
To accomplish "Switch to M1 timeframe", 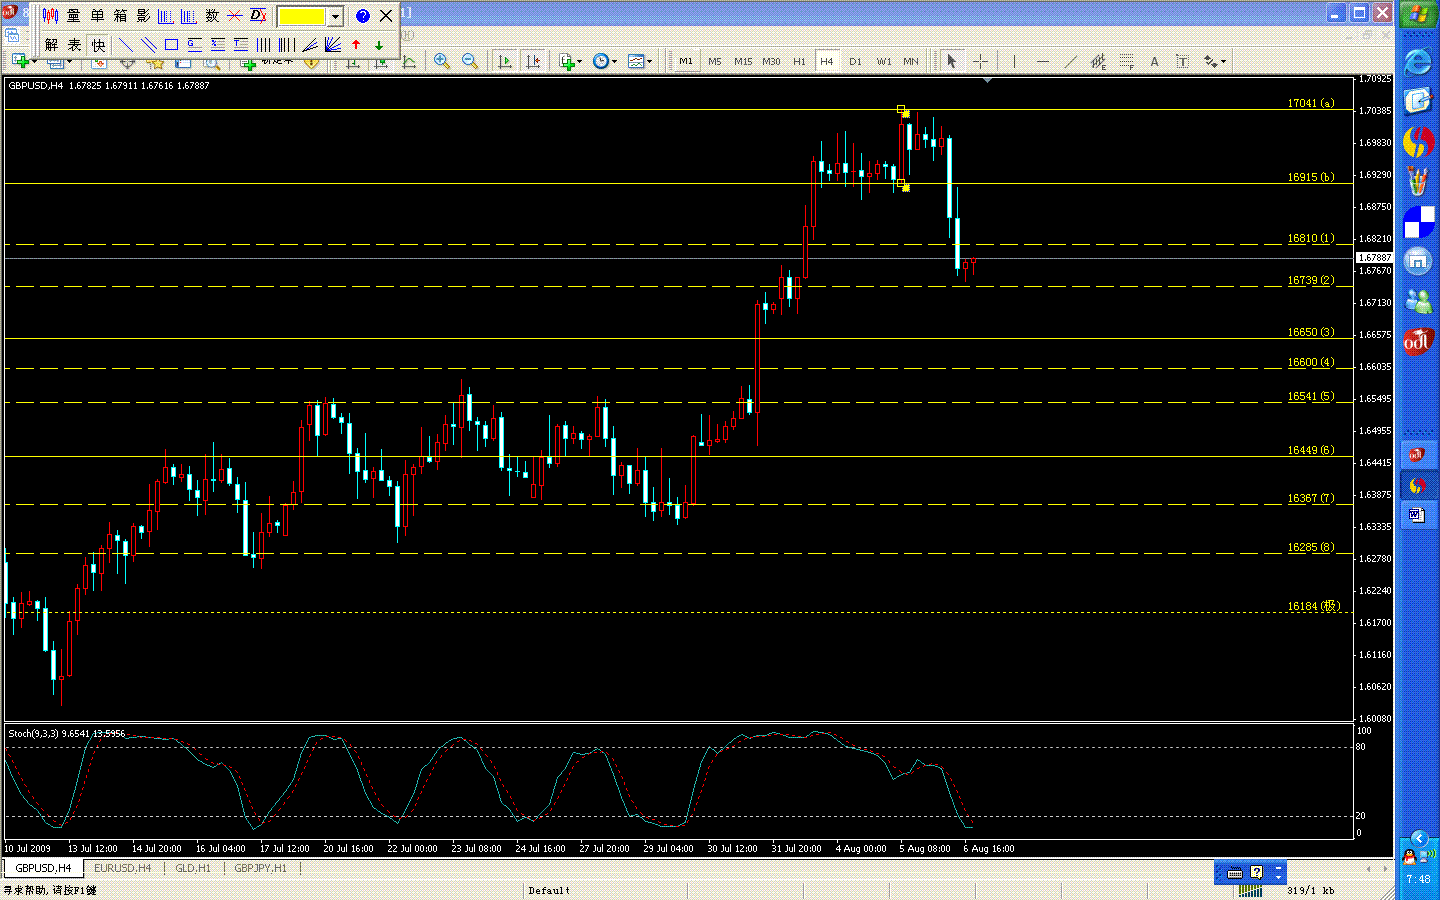I will tap(686, 61).
